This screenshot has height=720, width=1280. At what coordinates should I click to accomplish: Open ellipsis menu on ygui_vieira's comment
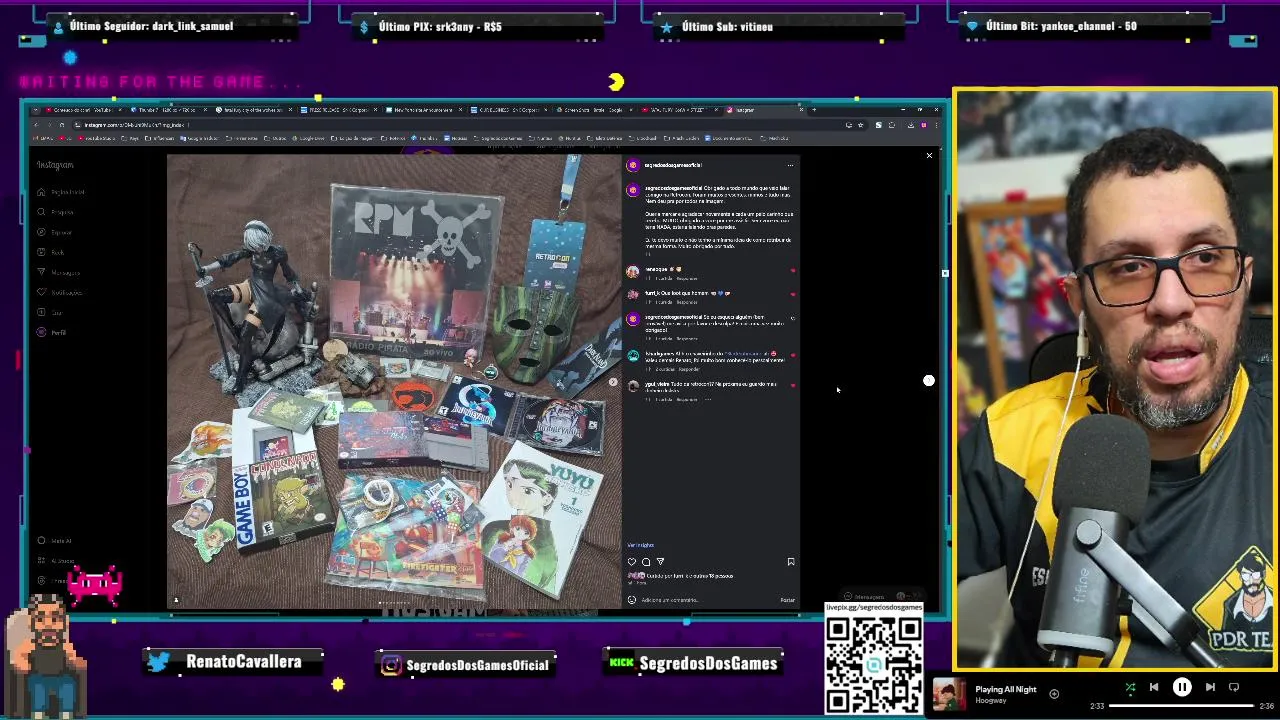(708, 399)
